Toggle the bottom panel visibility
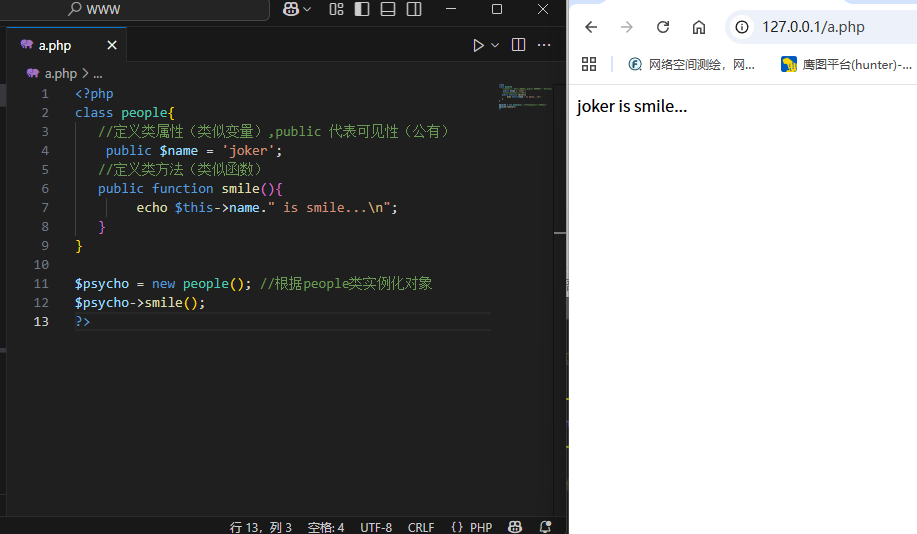Image resolution: width=917 pixels, height=534 pixels. [x=388, y=9]
